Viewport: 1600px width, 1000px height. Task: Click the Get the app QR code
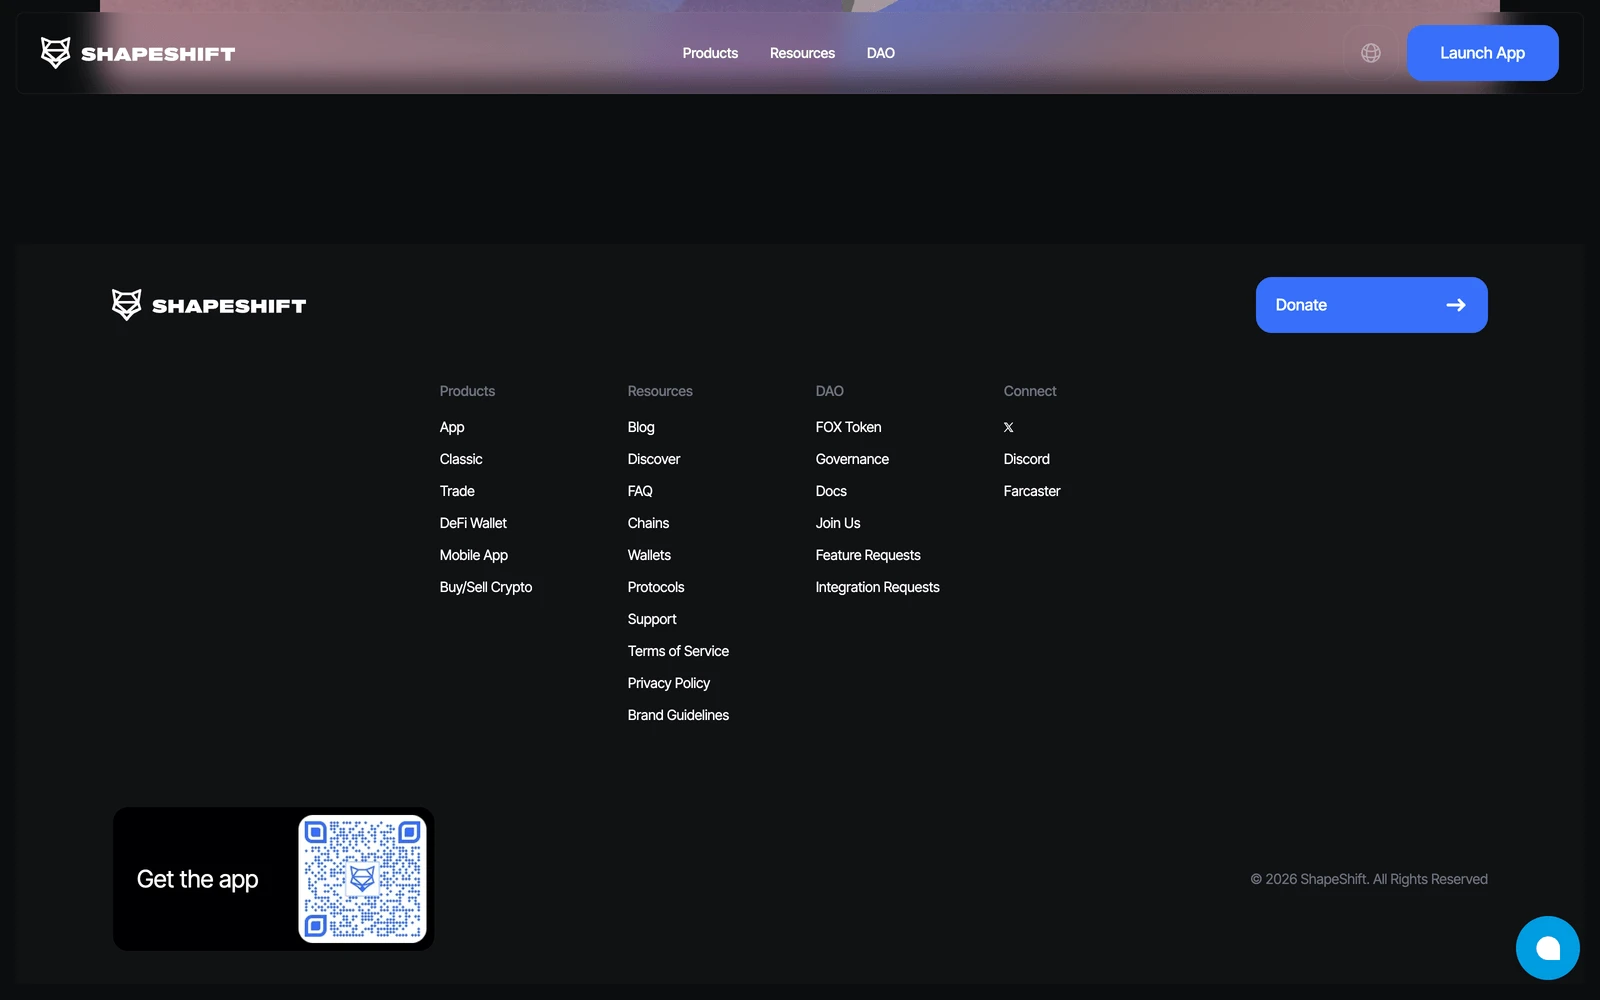tap(362, 879)
